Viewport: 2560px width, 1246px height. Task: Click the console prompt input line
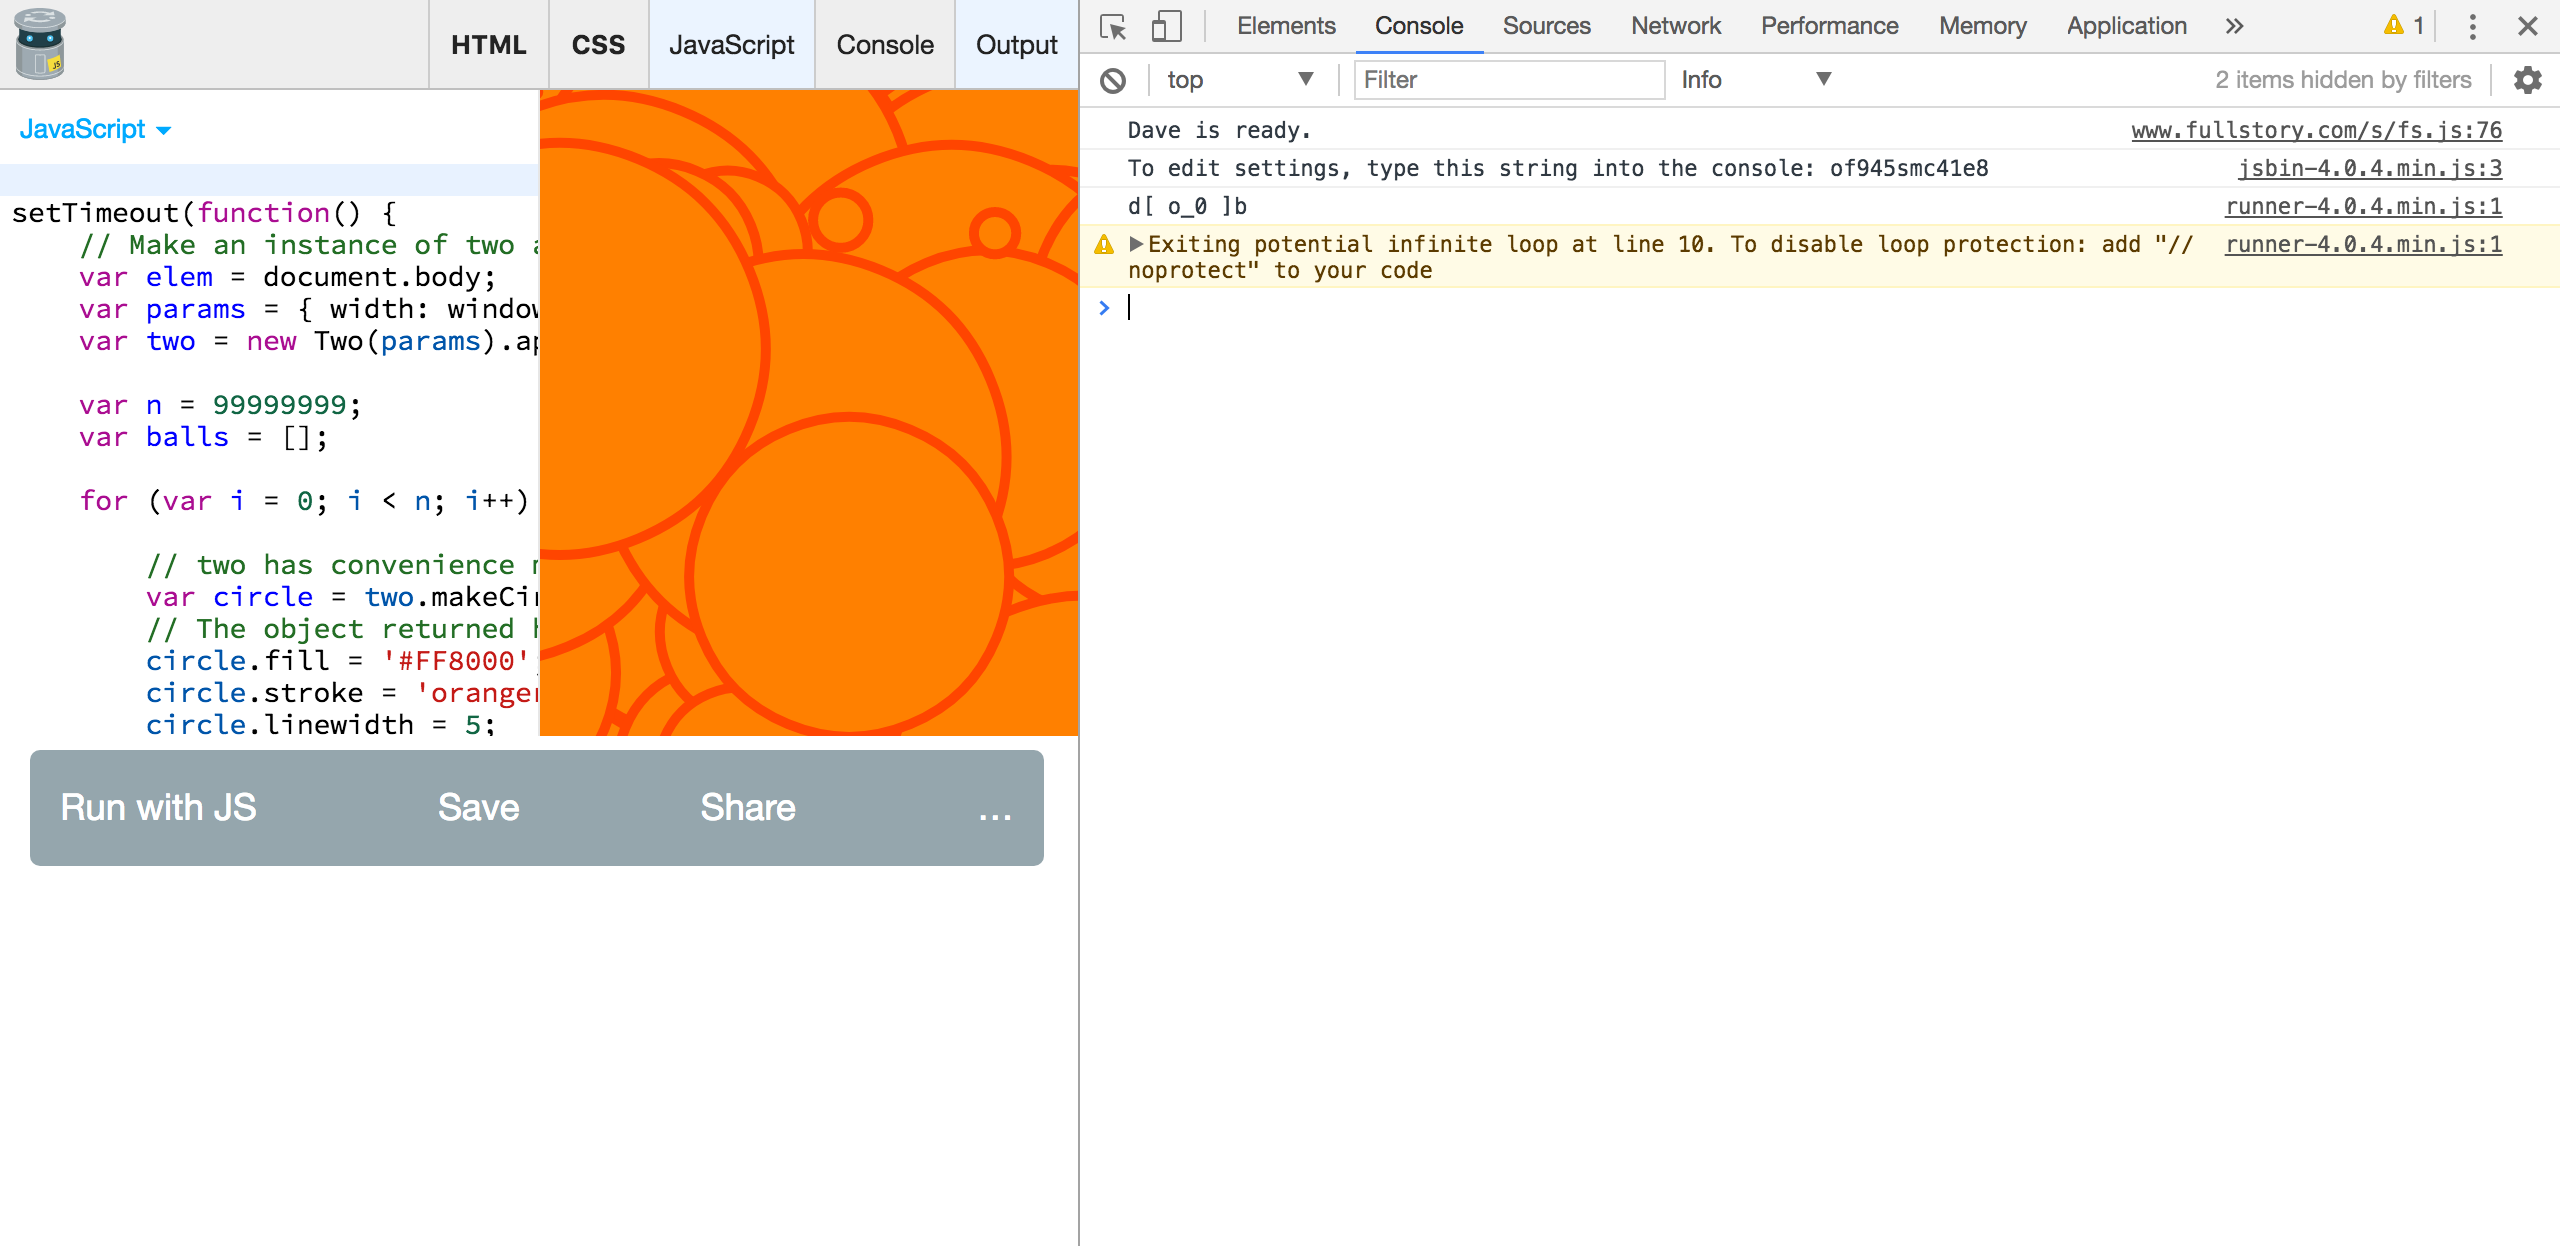coord(1820,308)
